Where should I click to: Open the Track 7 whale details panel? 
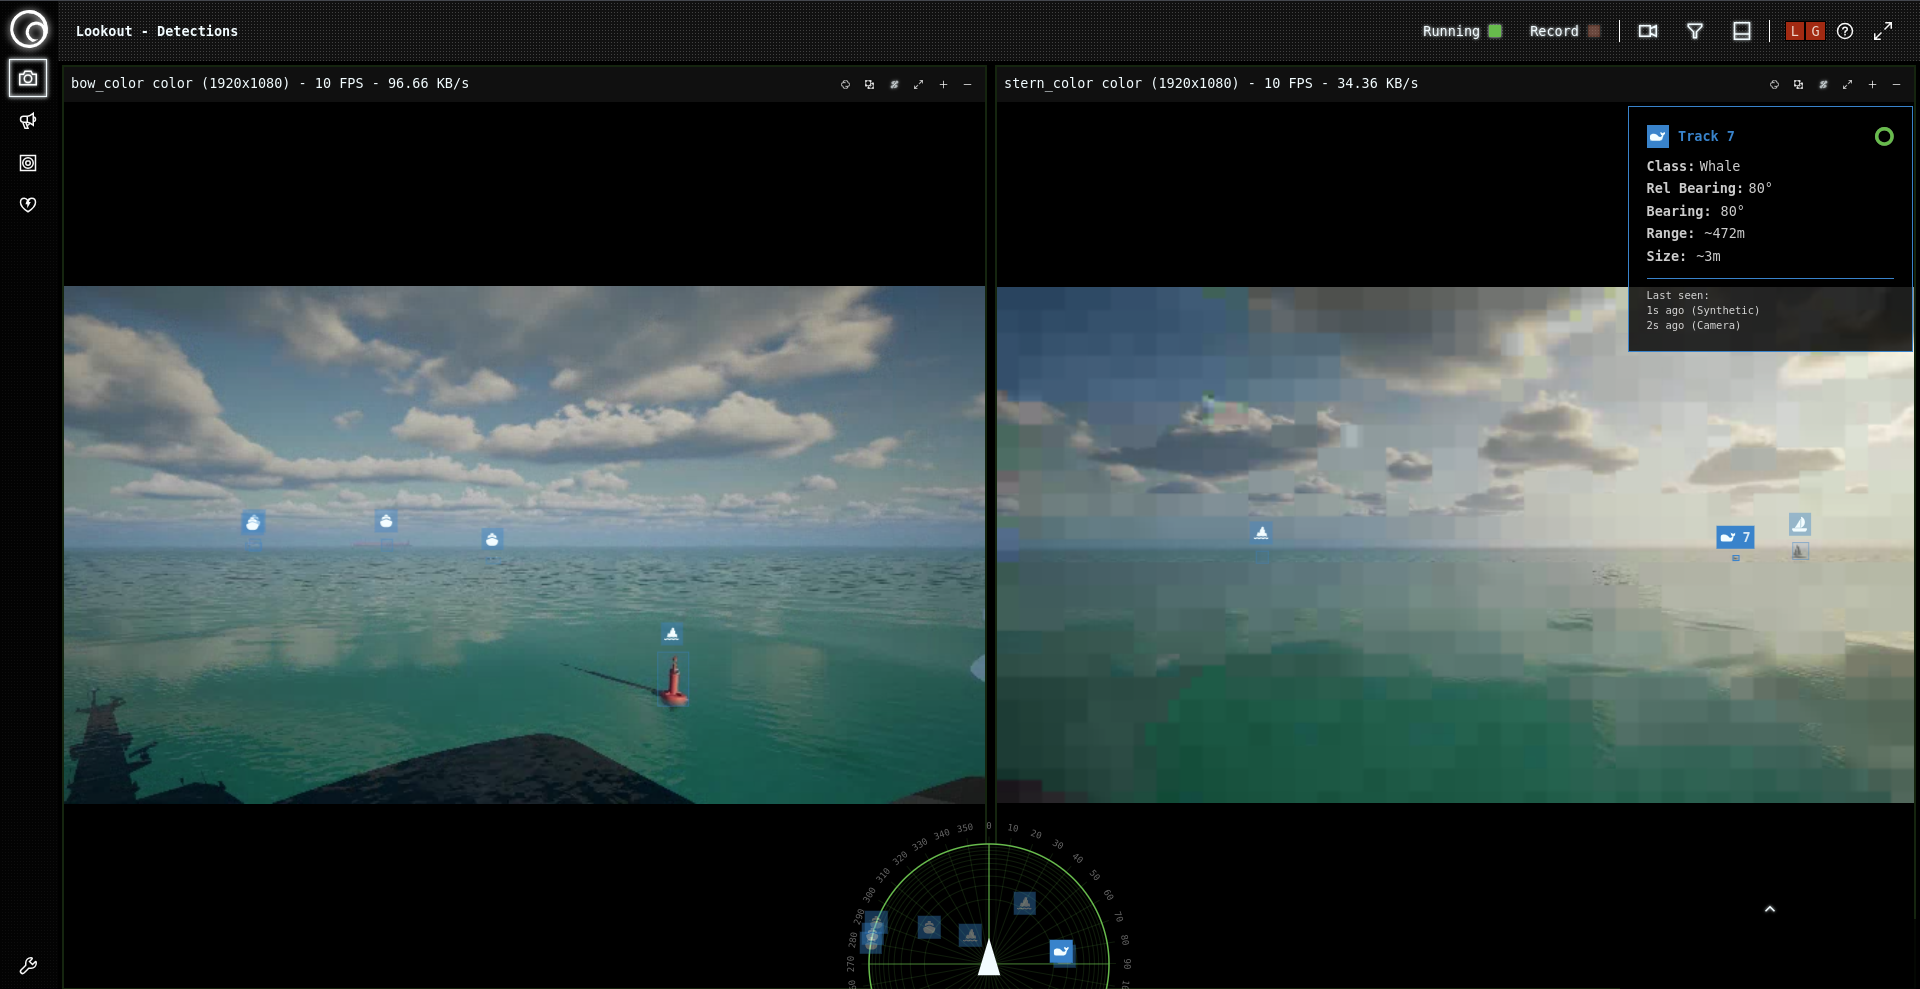(x=1707, y=136)
